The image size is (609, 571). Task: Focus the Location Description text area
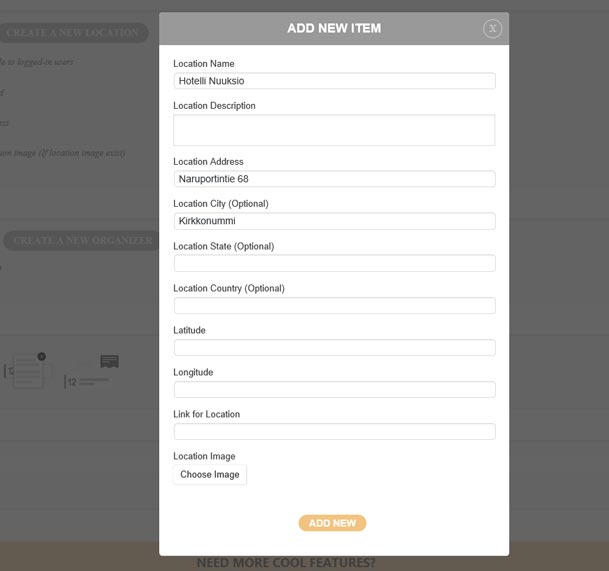coord(334,130)
